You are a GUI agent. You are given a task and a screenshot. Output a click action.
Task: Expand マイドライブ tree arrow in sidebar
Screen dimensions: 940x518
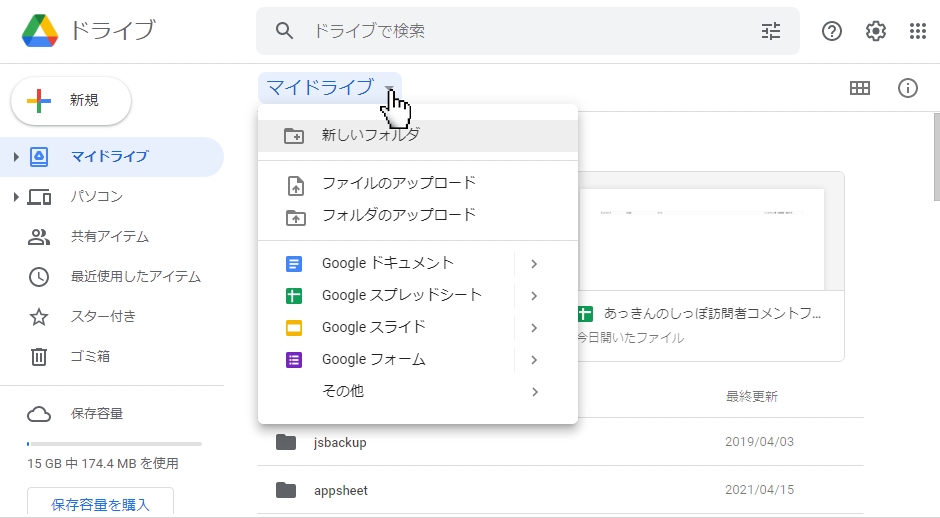[16, 156]
